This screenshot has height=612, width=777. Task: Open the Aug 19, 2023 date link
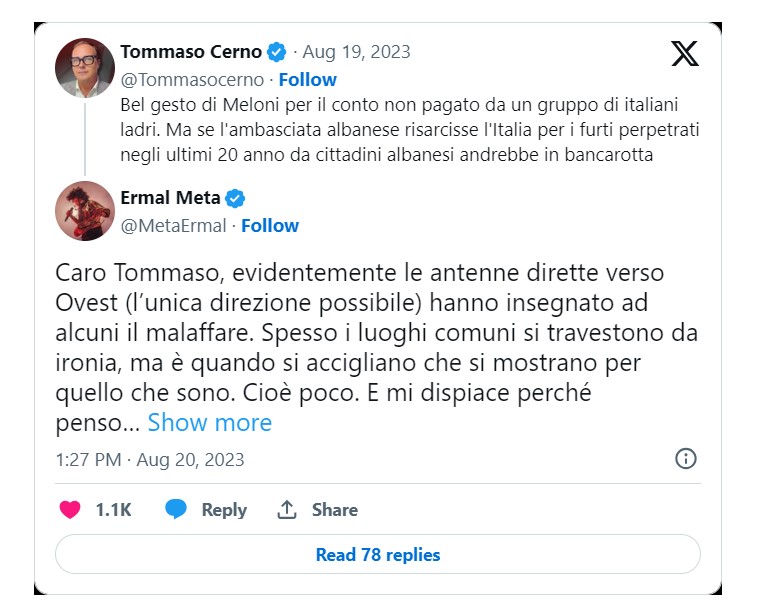[356, 52]
